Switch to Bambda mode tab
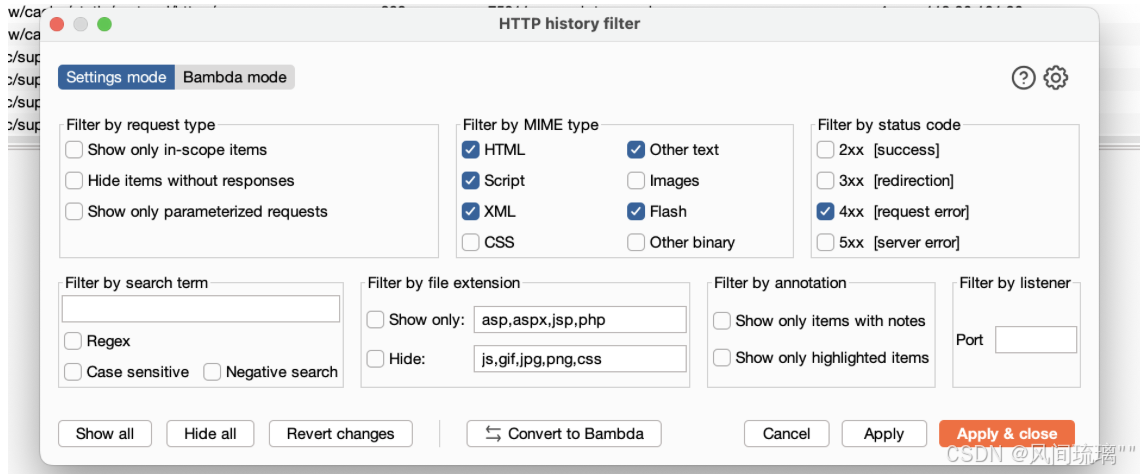The width and height of the screenshot is (1140, 474). pos(235,77)
